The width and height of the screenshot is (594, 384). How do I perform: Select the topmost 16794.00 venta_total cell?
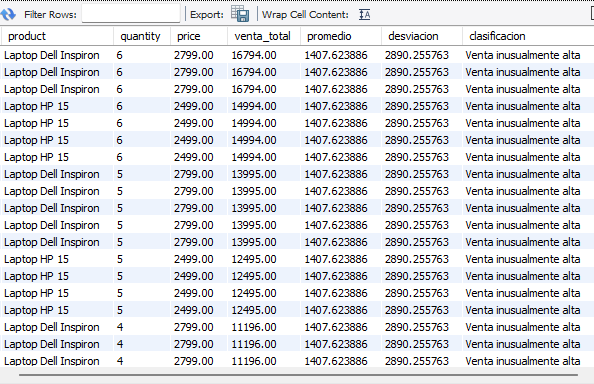pos(264,55)
